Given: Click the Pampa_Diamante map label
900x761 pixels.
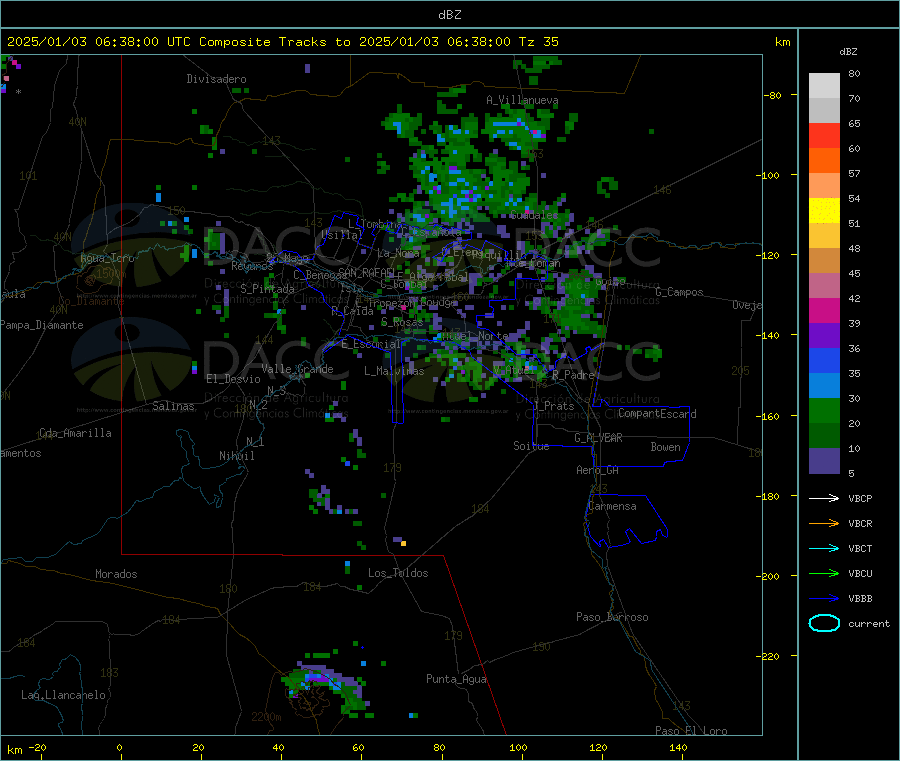Looking at the screenshot, I should coord(42,325).
